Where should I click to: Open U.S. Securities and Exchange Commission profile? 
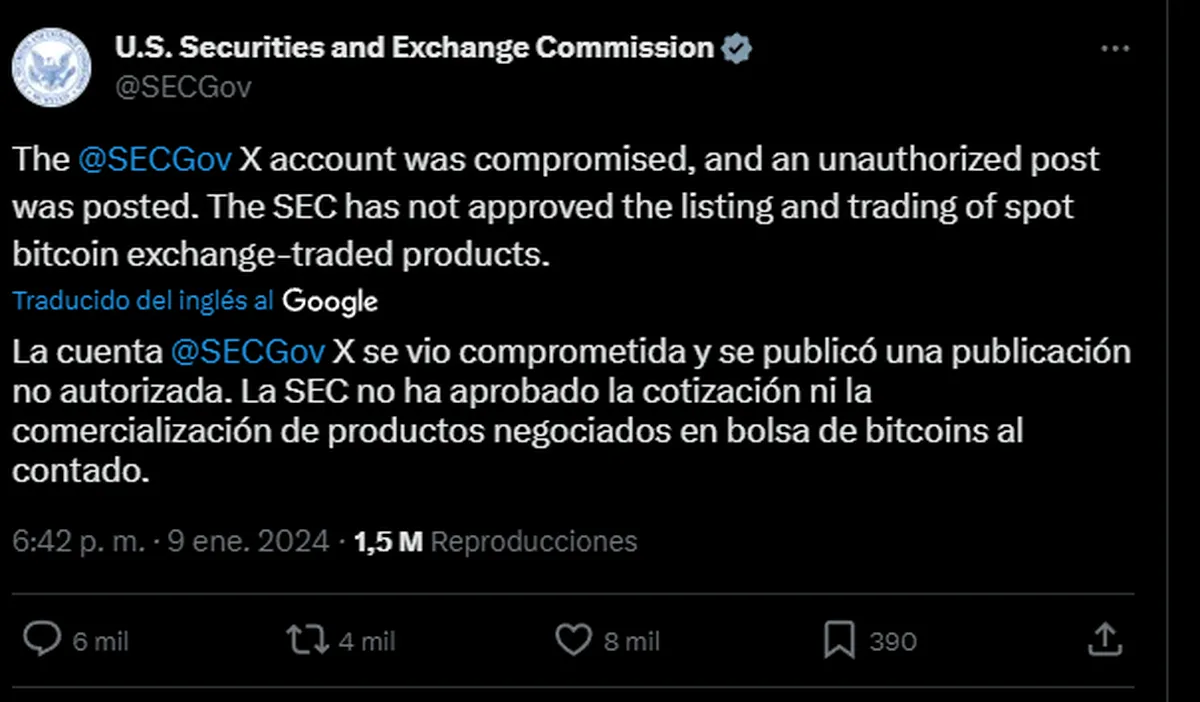(414, 47)
